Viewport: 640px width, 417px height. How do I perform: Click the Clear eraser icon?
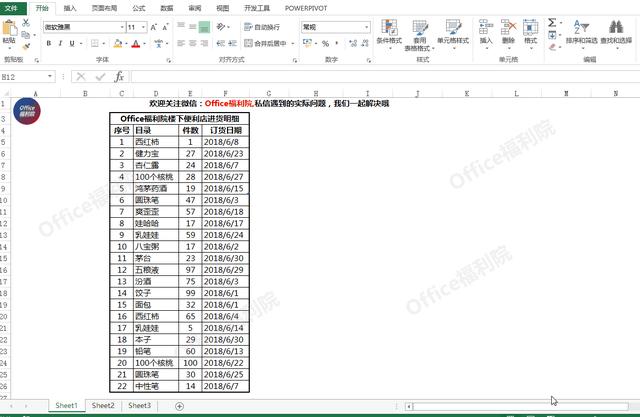[552, 47]
